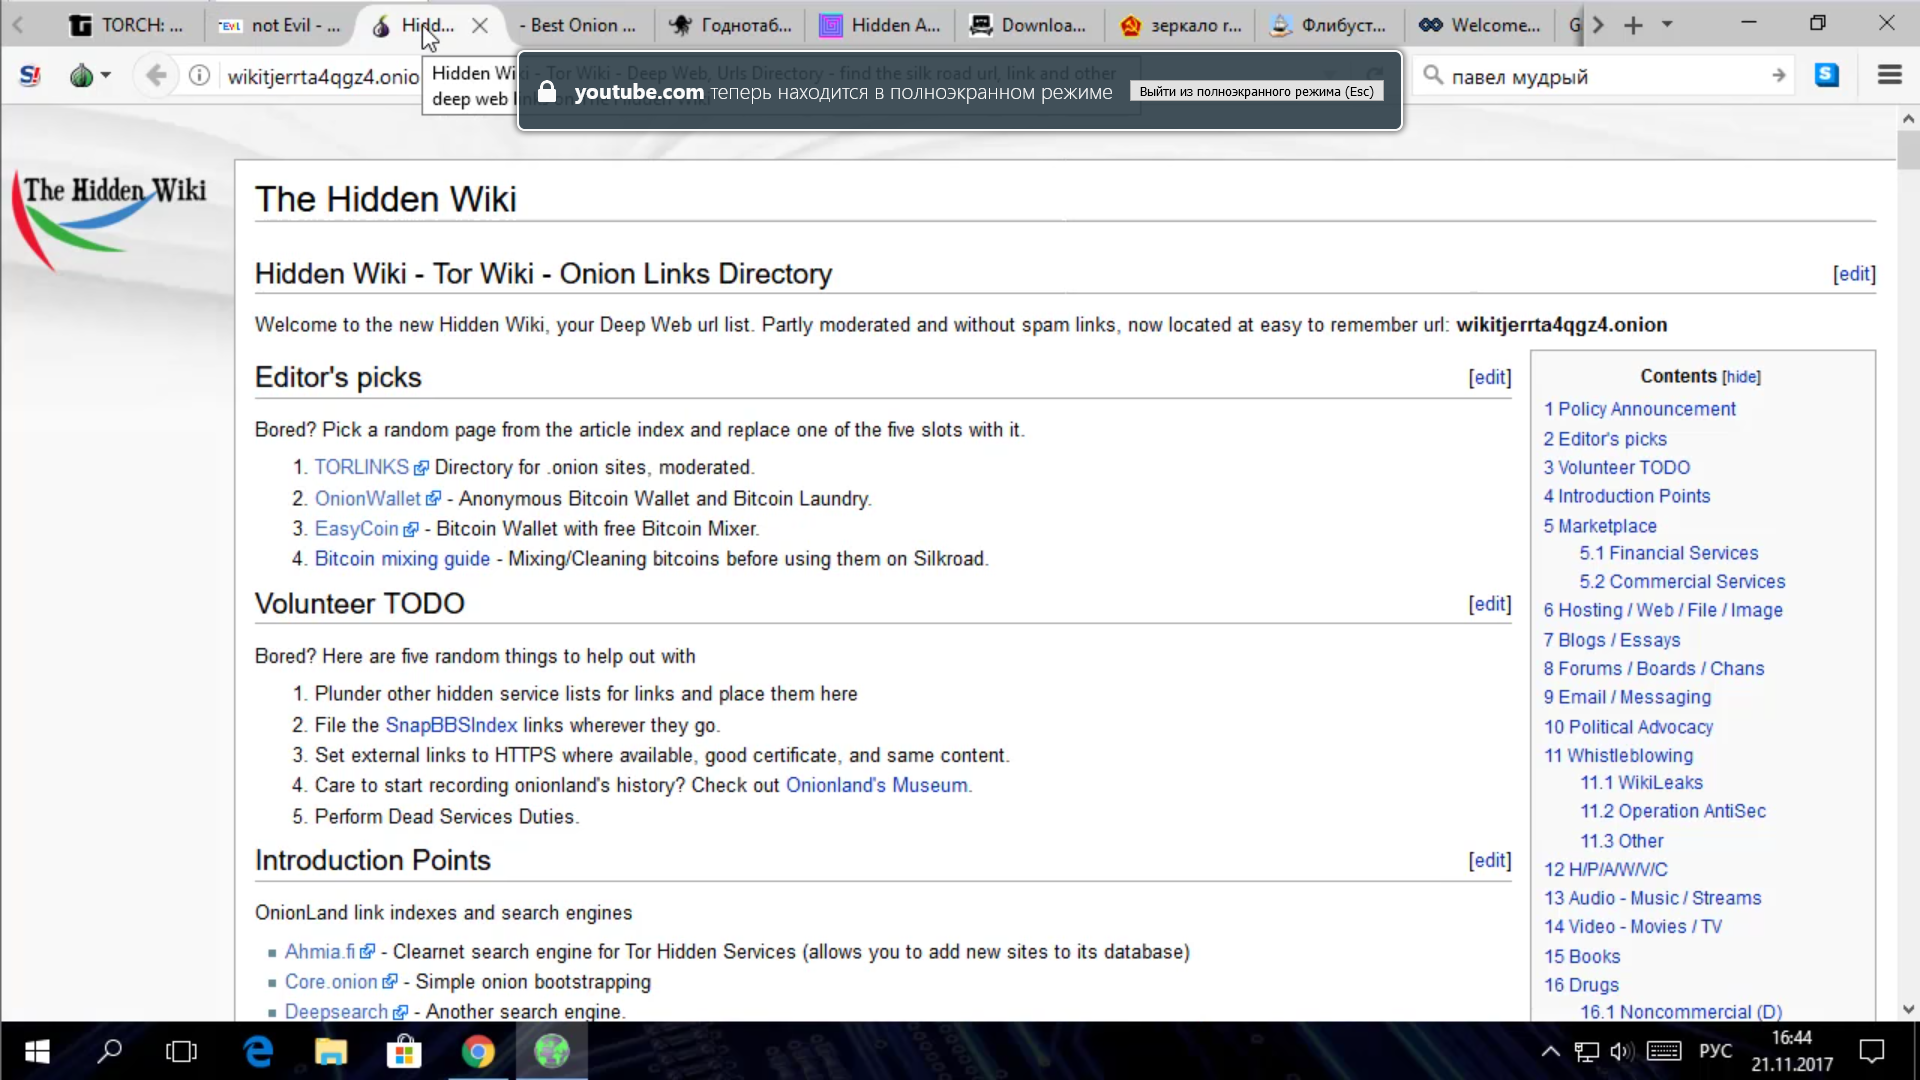Show site info icon in address bar
The height and width of the screenshot is (1080, 1920).
click(200, 76)
